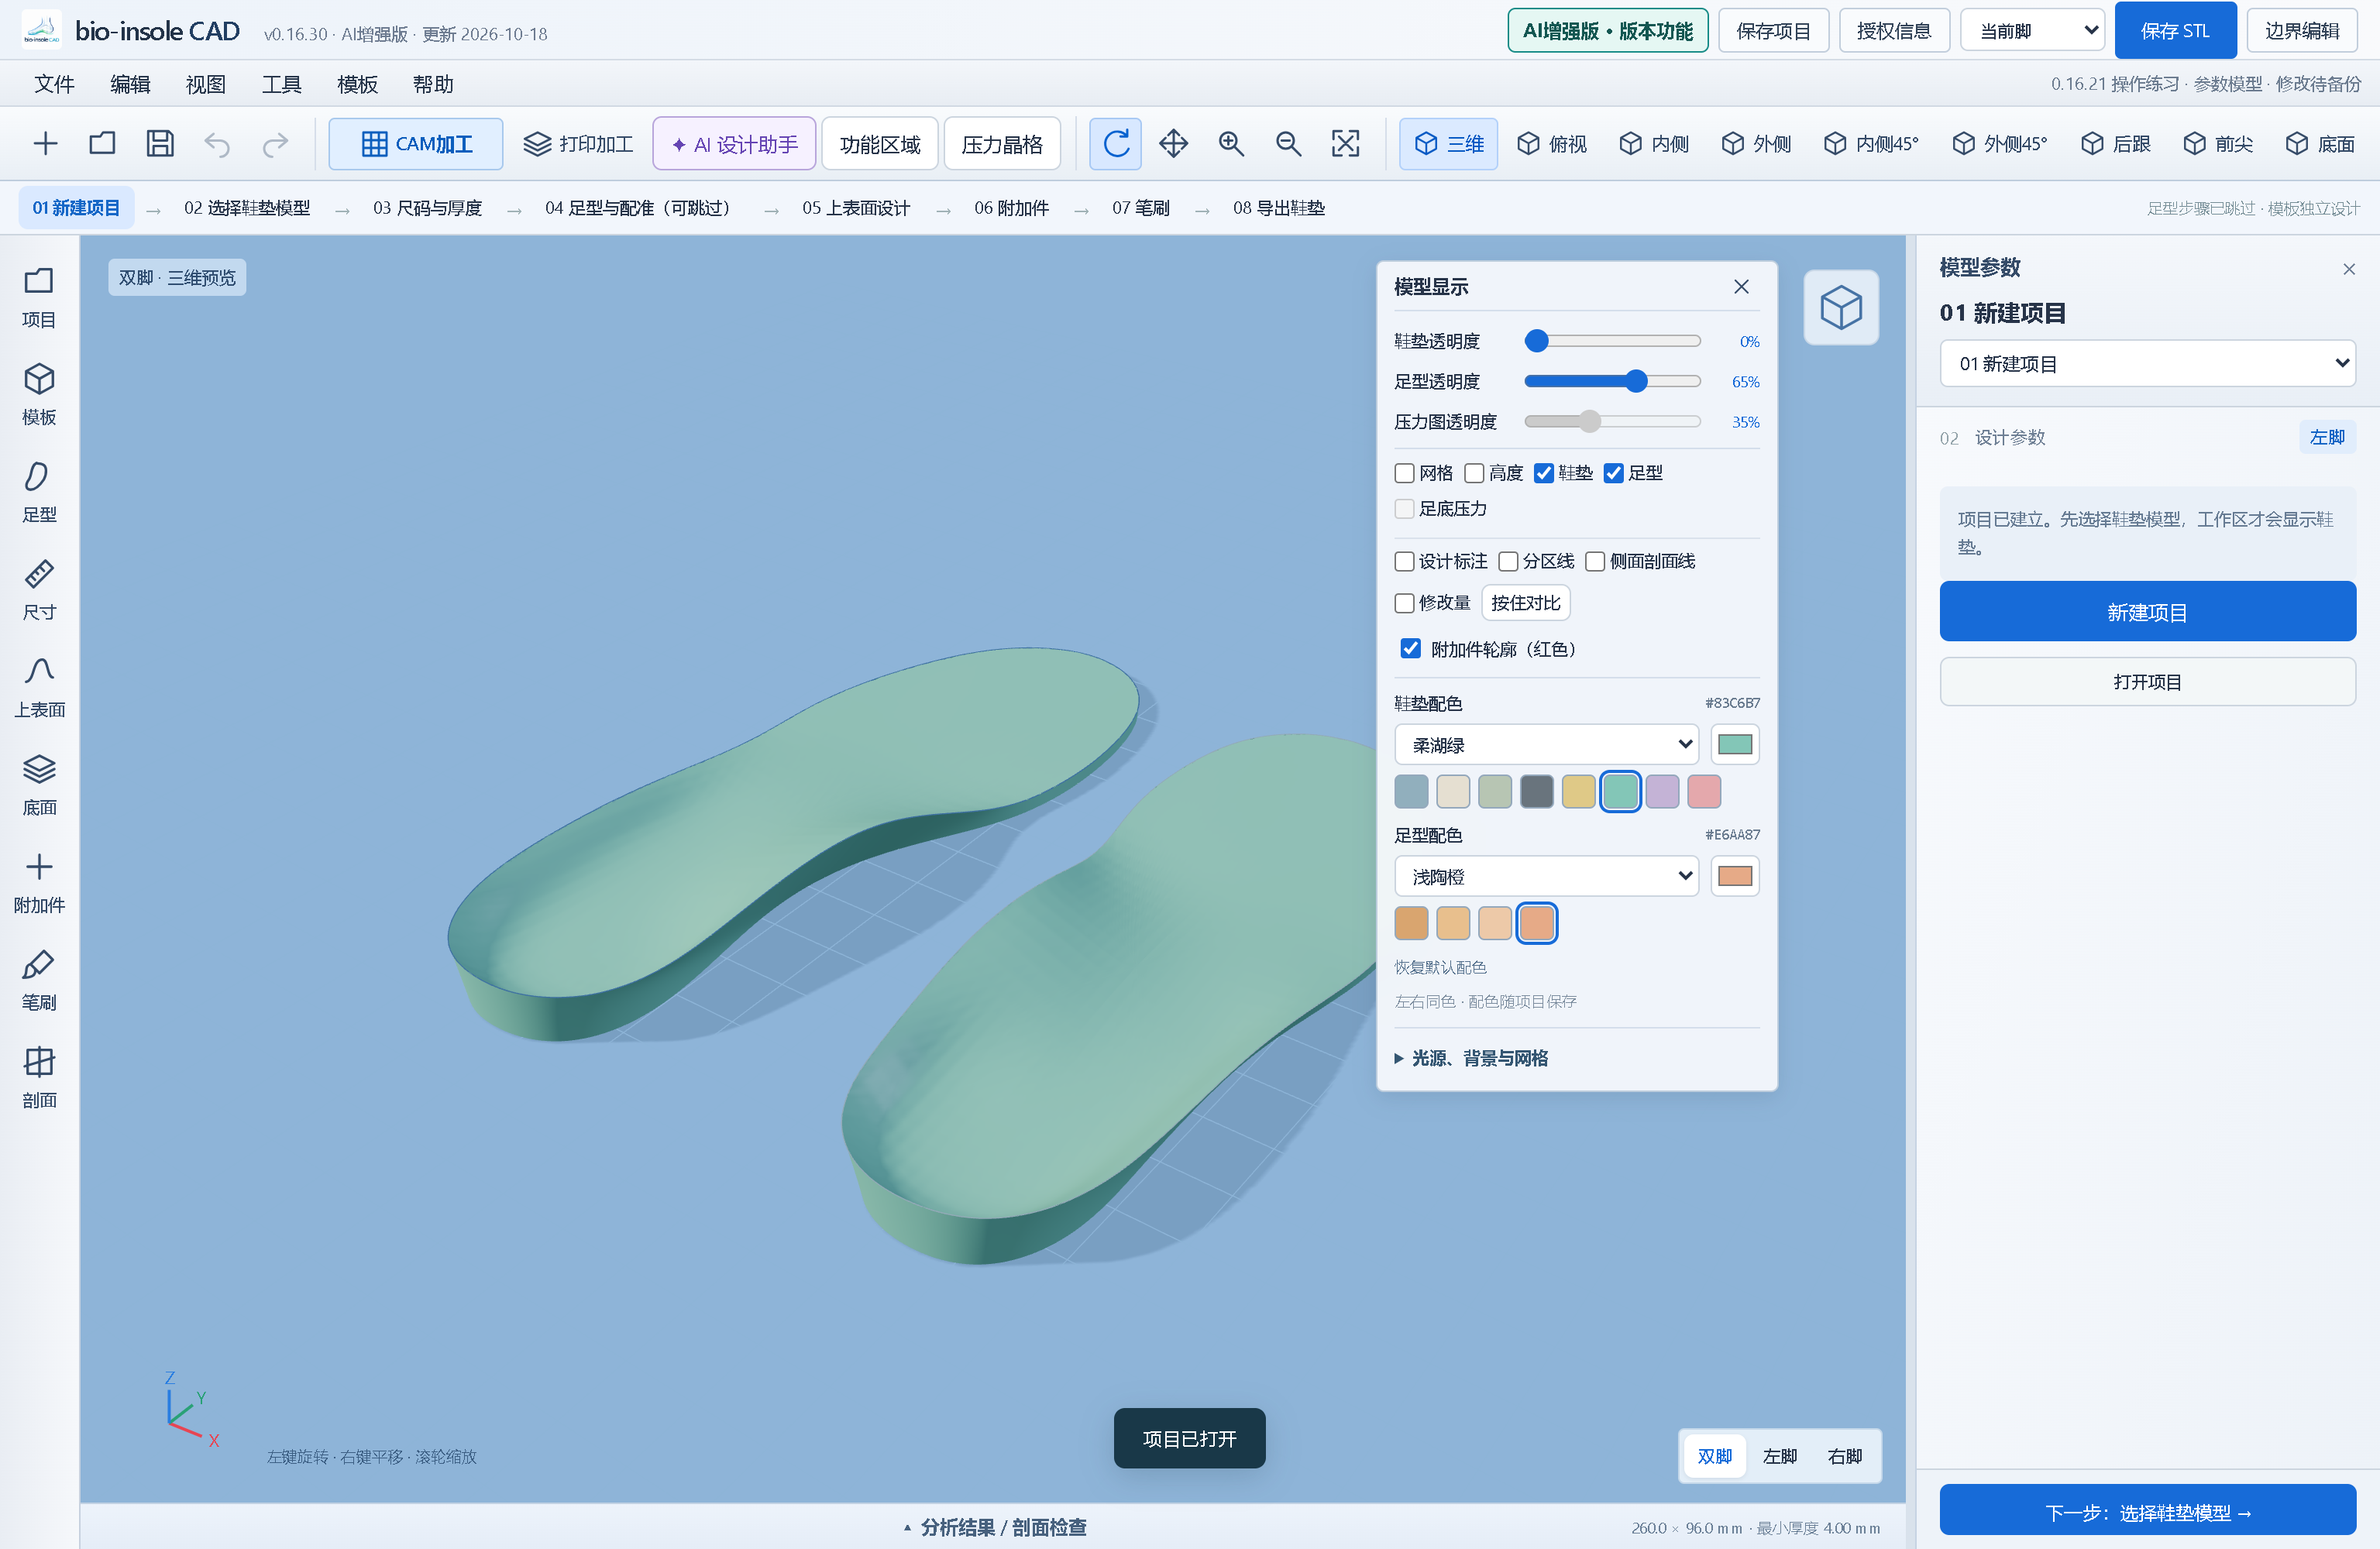Screen dimensions: 2380x1549
Task: Expand 分析结果 / 剖面检查 panel
Action: pos(994,1527)
